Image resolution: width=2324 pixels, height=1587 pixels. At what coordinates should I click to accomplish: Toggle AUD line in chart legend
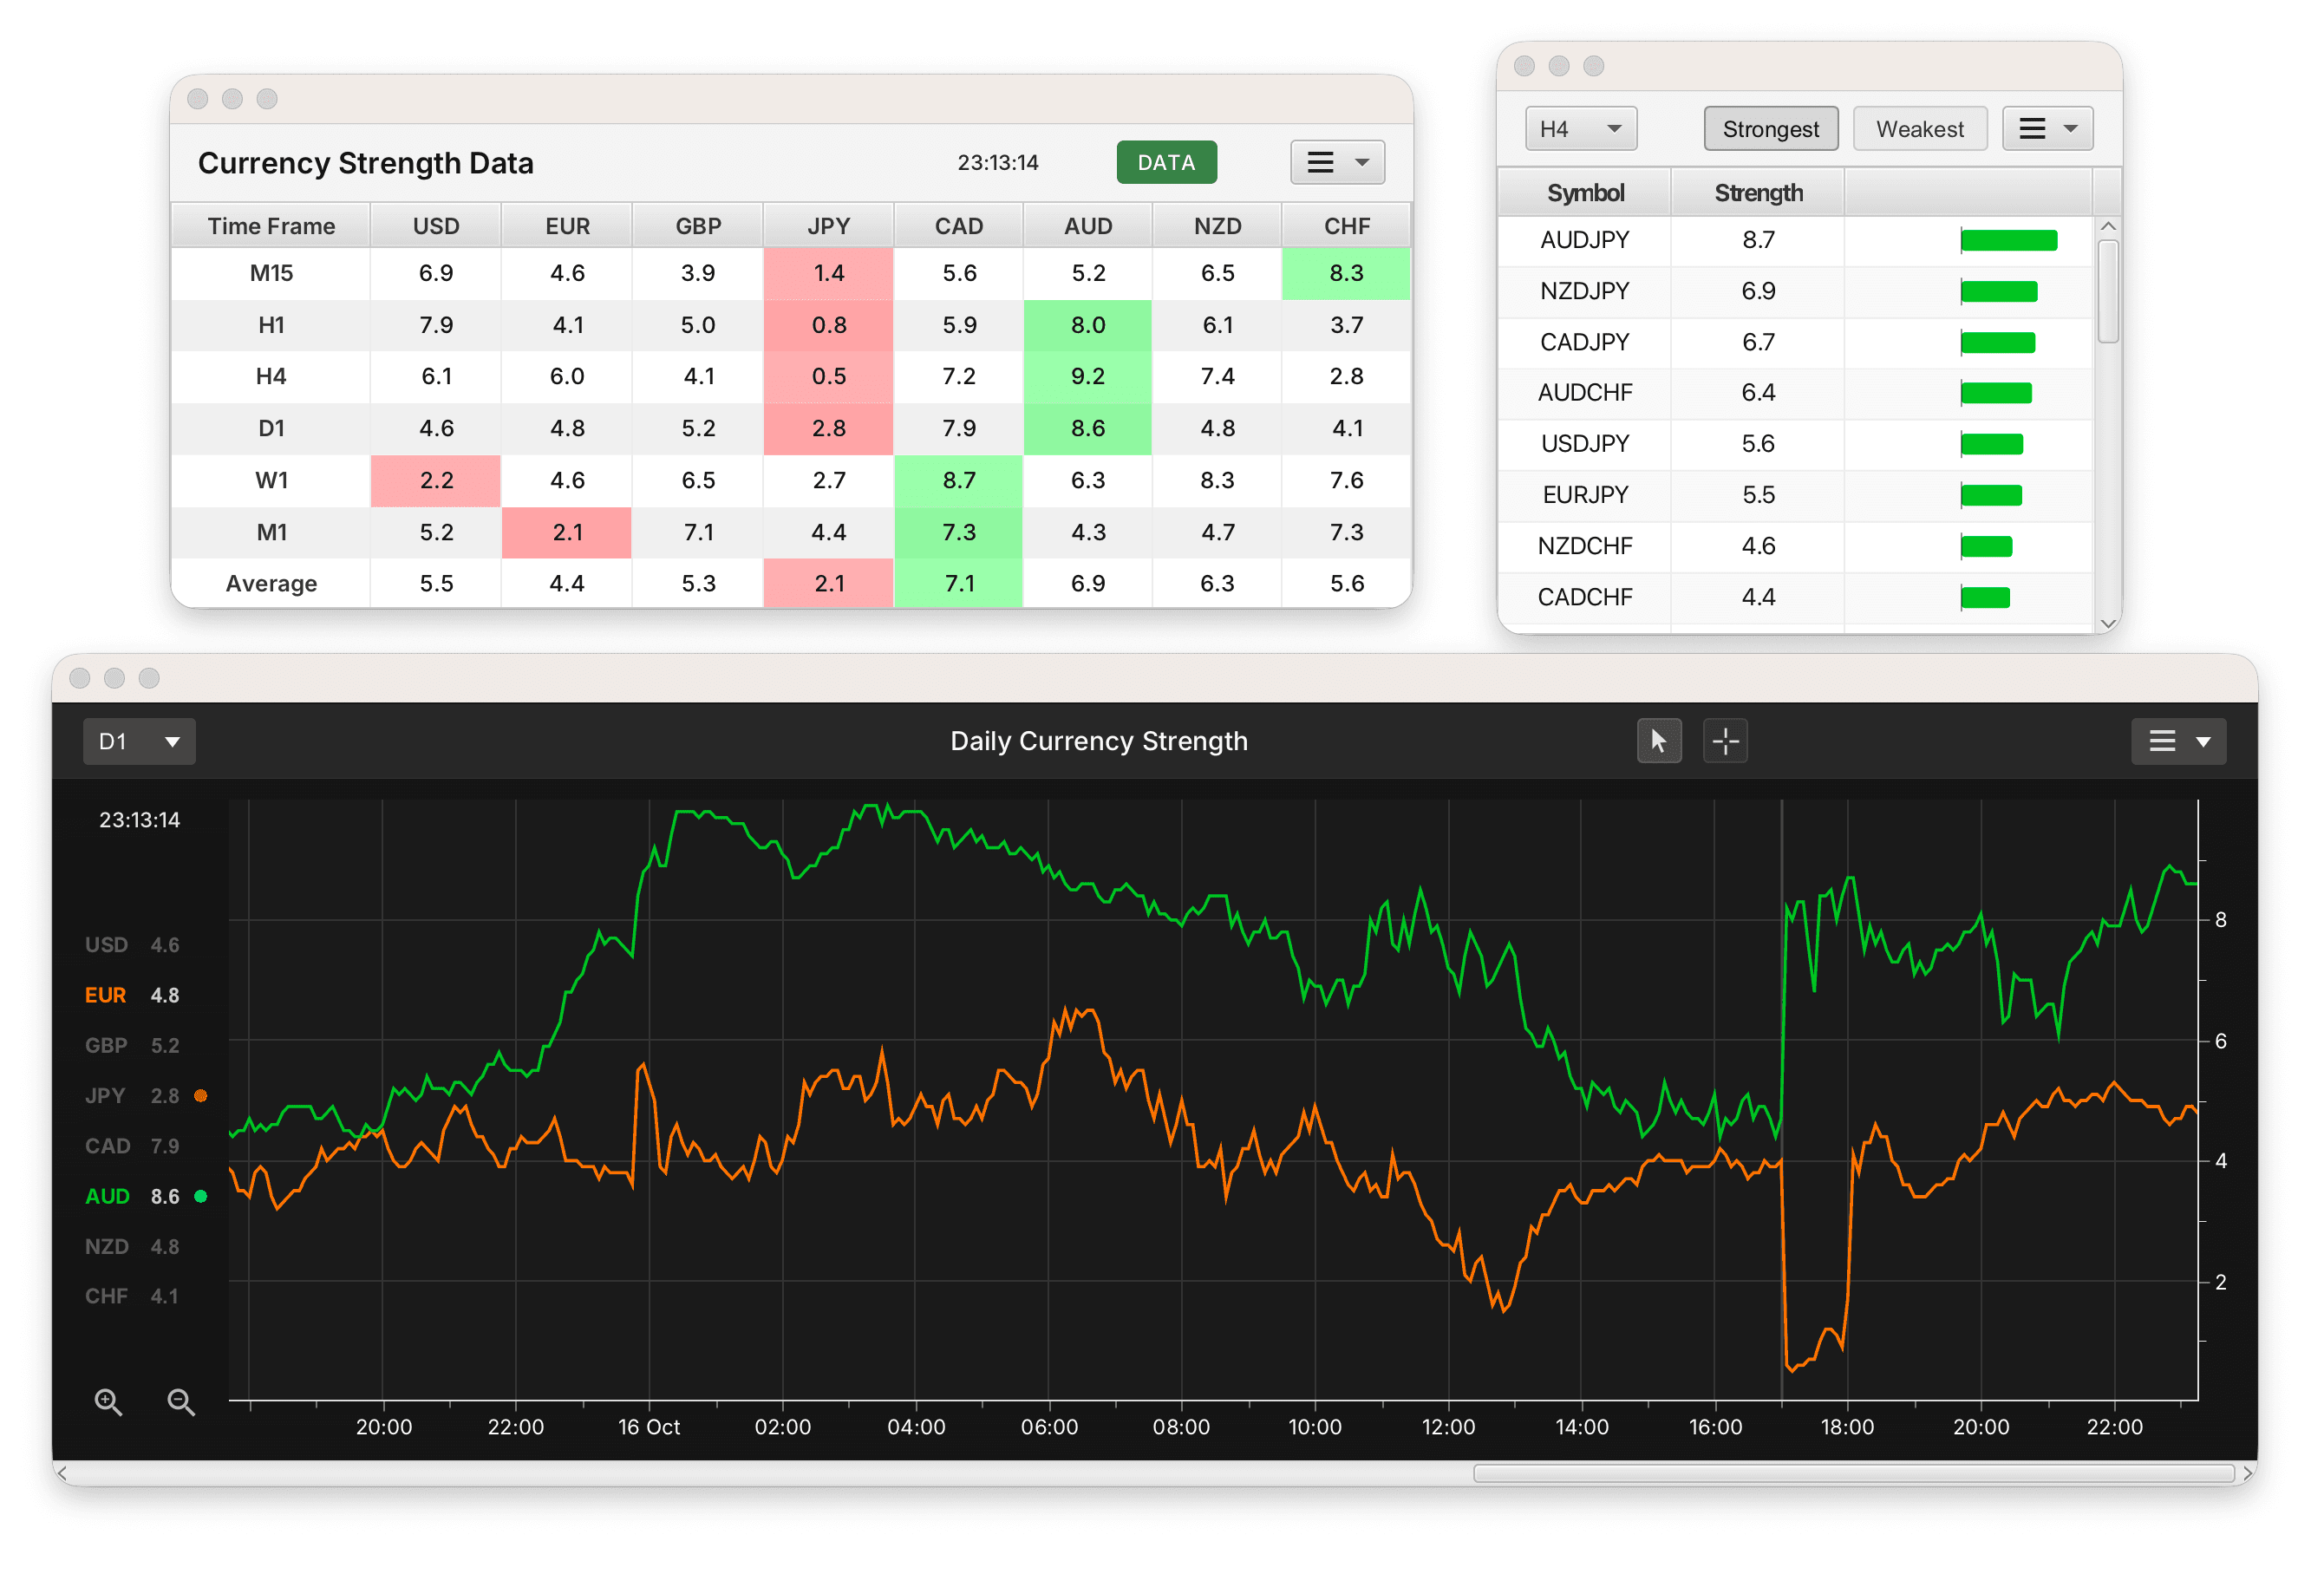click(132, 1196)
